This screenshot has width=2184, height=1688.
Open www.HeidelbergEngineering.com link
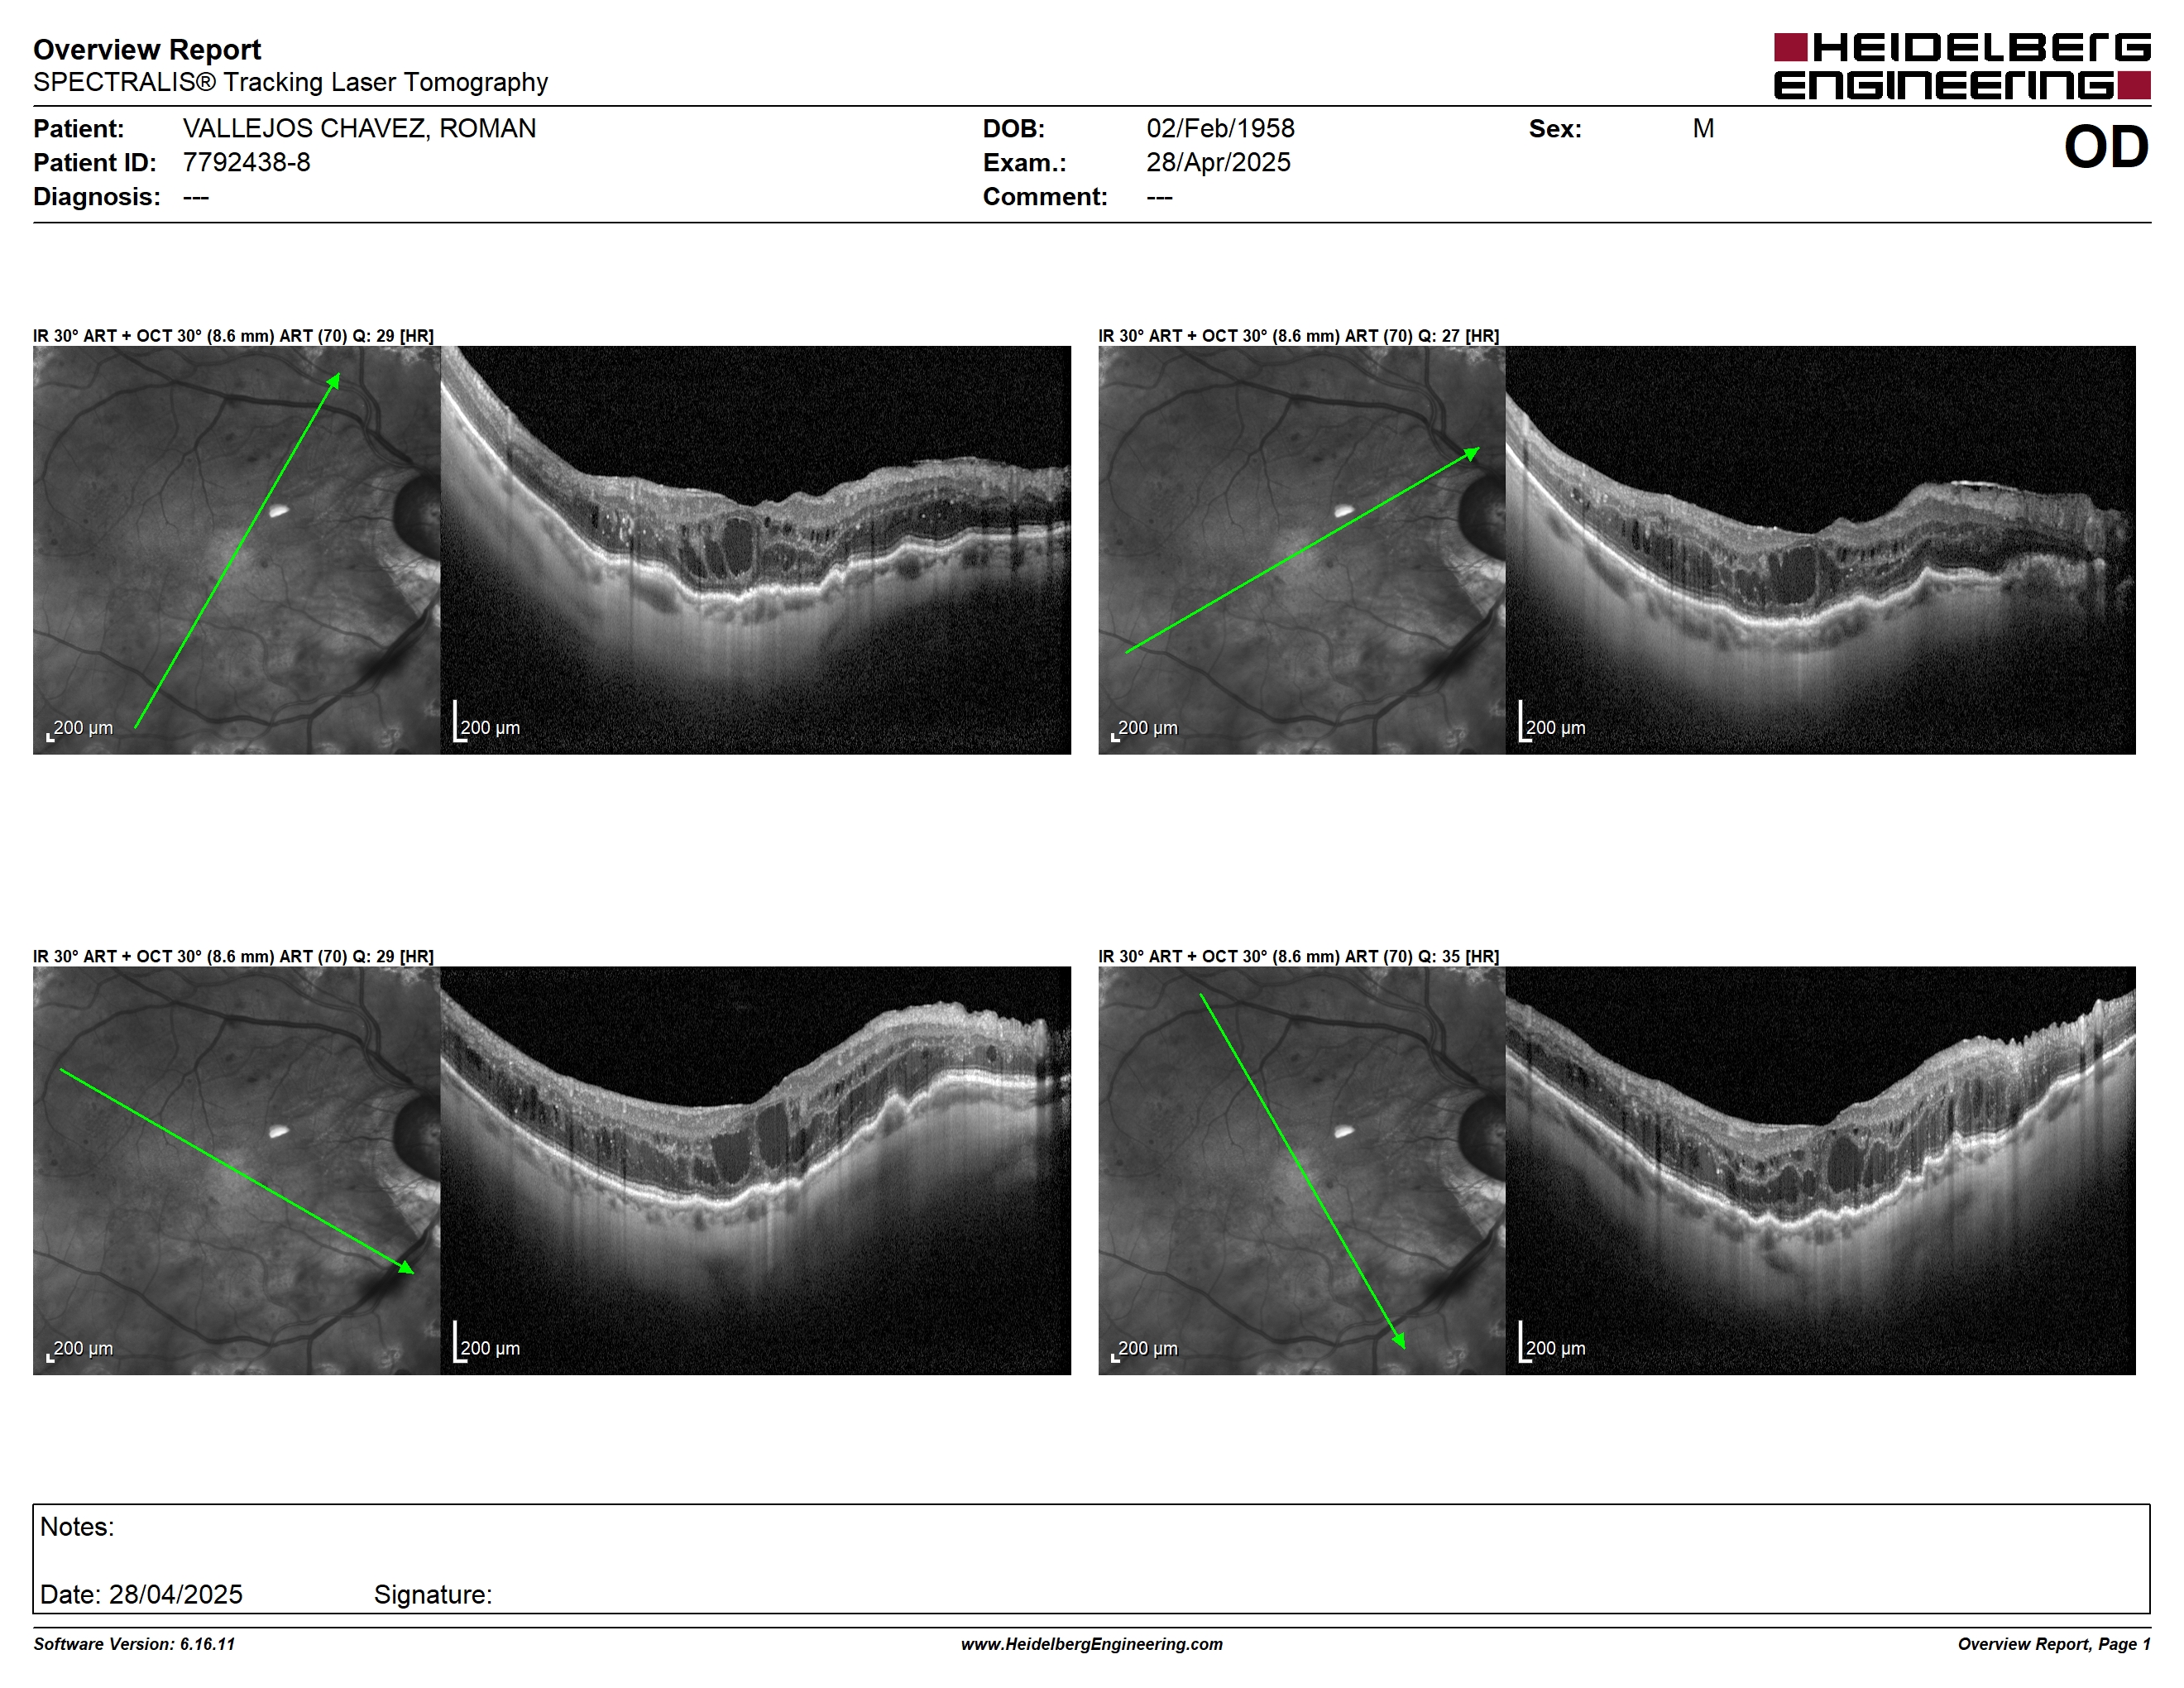(1091, 1644)
